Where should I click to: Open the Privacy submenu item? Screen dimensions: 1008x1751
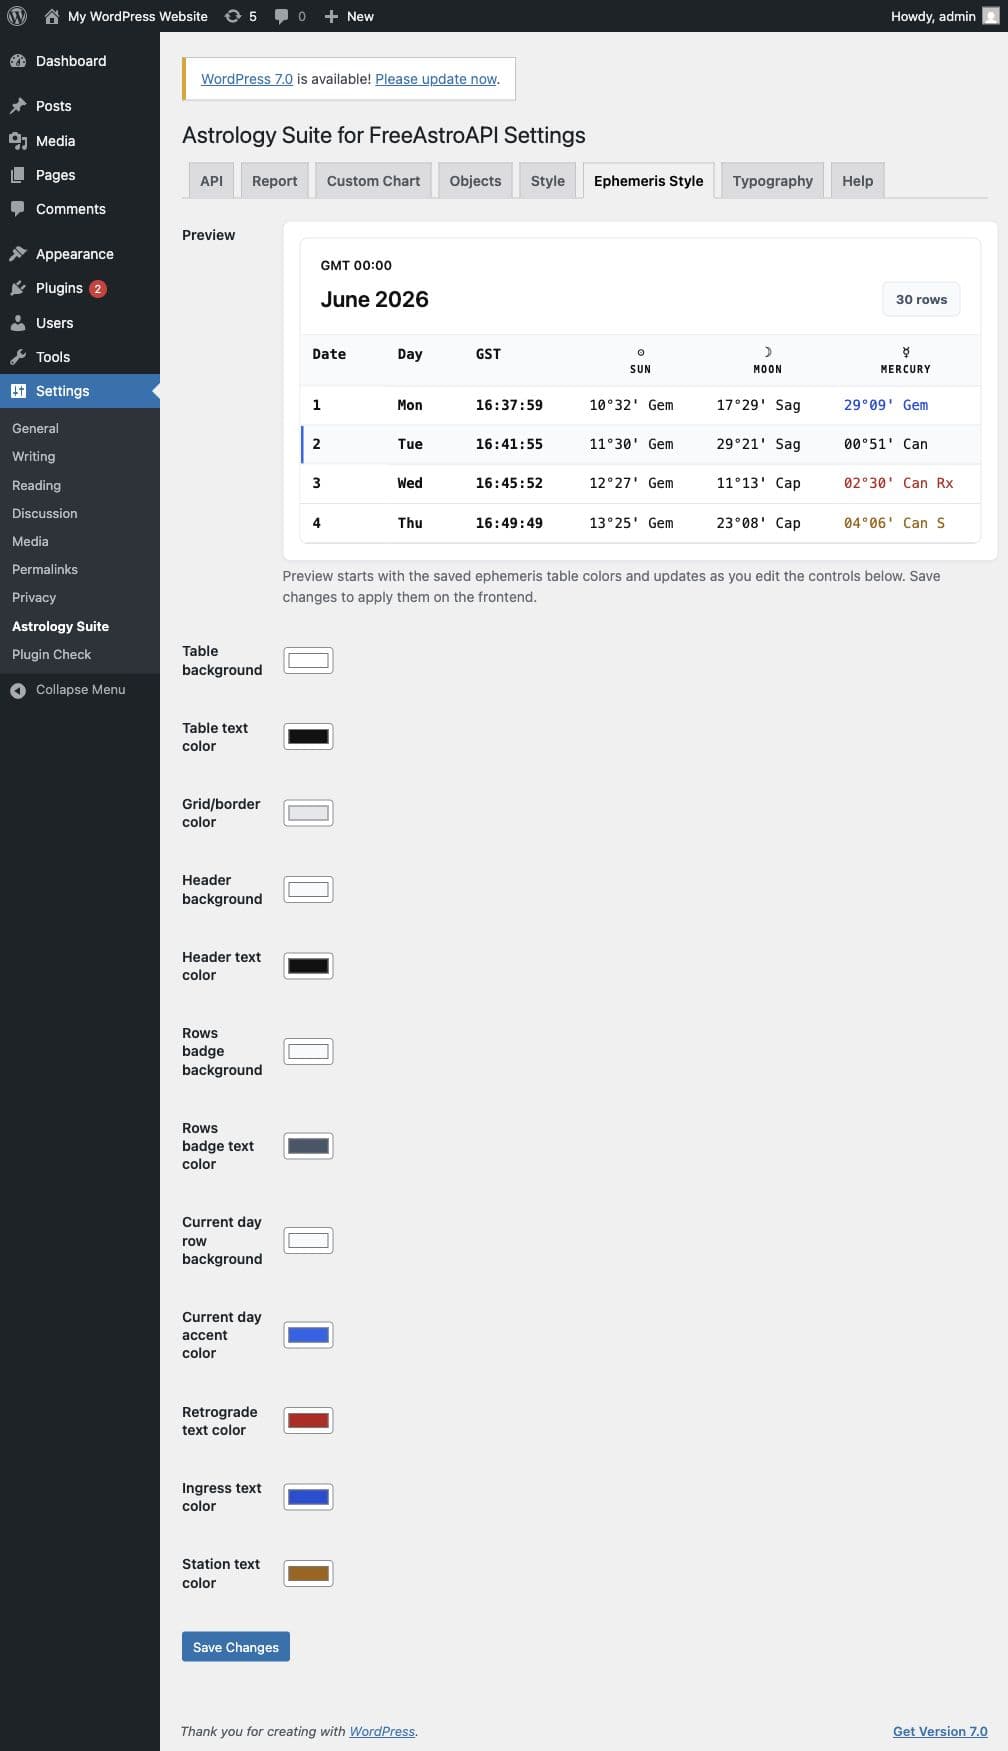pos(34,597)
